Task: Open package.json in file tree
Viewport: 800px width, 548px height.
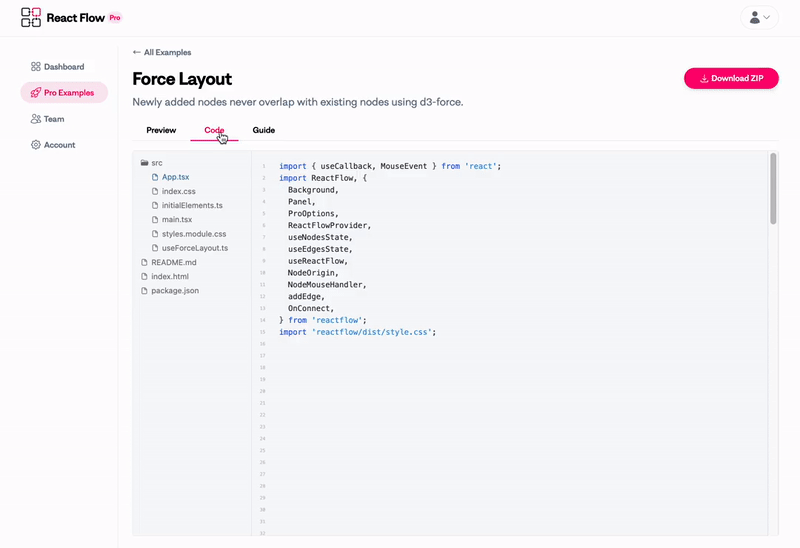Action: coord(174,290)
